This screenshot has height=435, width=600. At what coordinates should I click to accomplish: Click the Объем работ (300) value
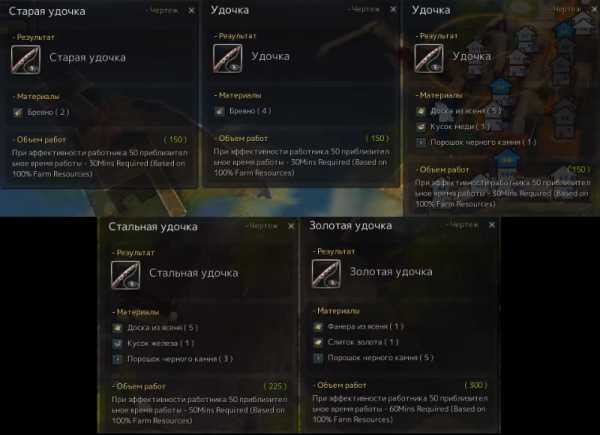point(476,385)
